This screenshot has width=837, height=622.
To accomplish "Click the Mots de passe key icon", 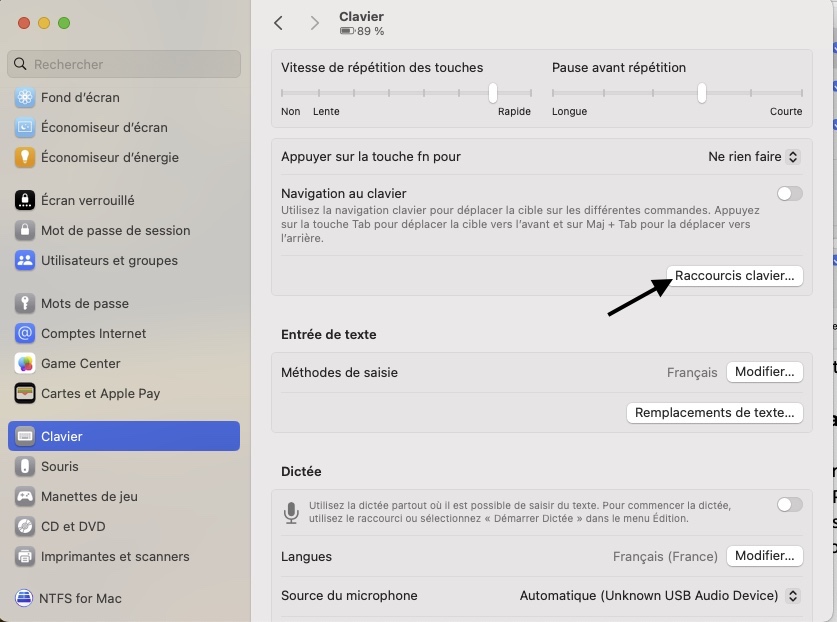I will [x=25, y=303].
